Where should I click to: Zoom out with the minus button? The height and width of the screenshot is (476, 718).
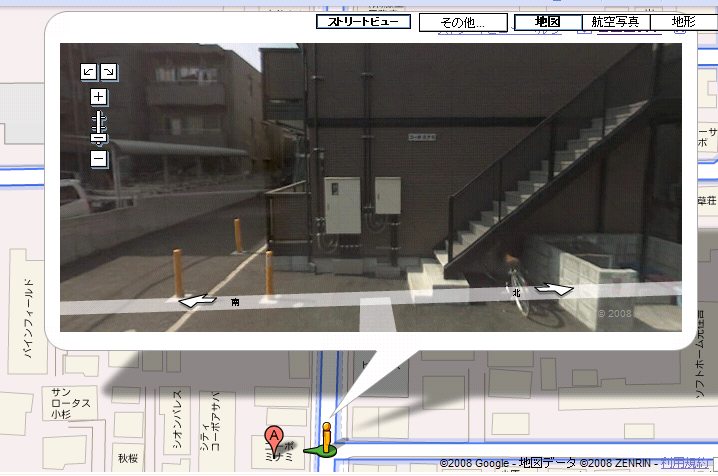pos(98,158)
